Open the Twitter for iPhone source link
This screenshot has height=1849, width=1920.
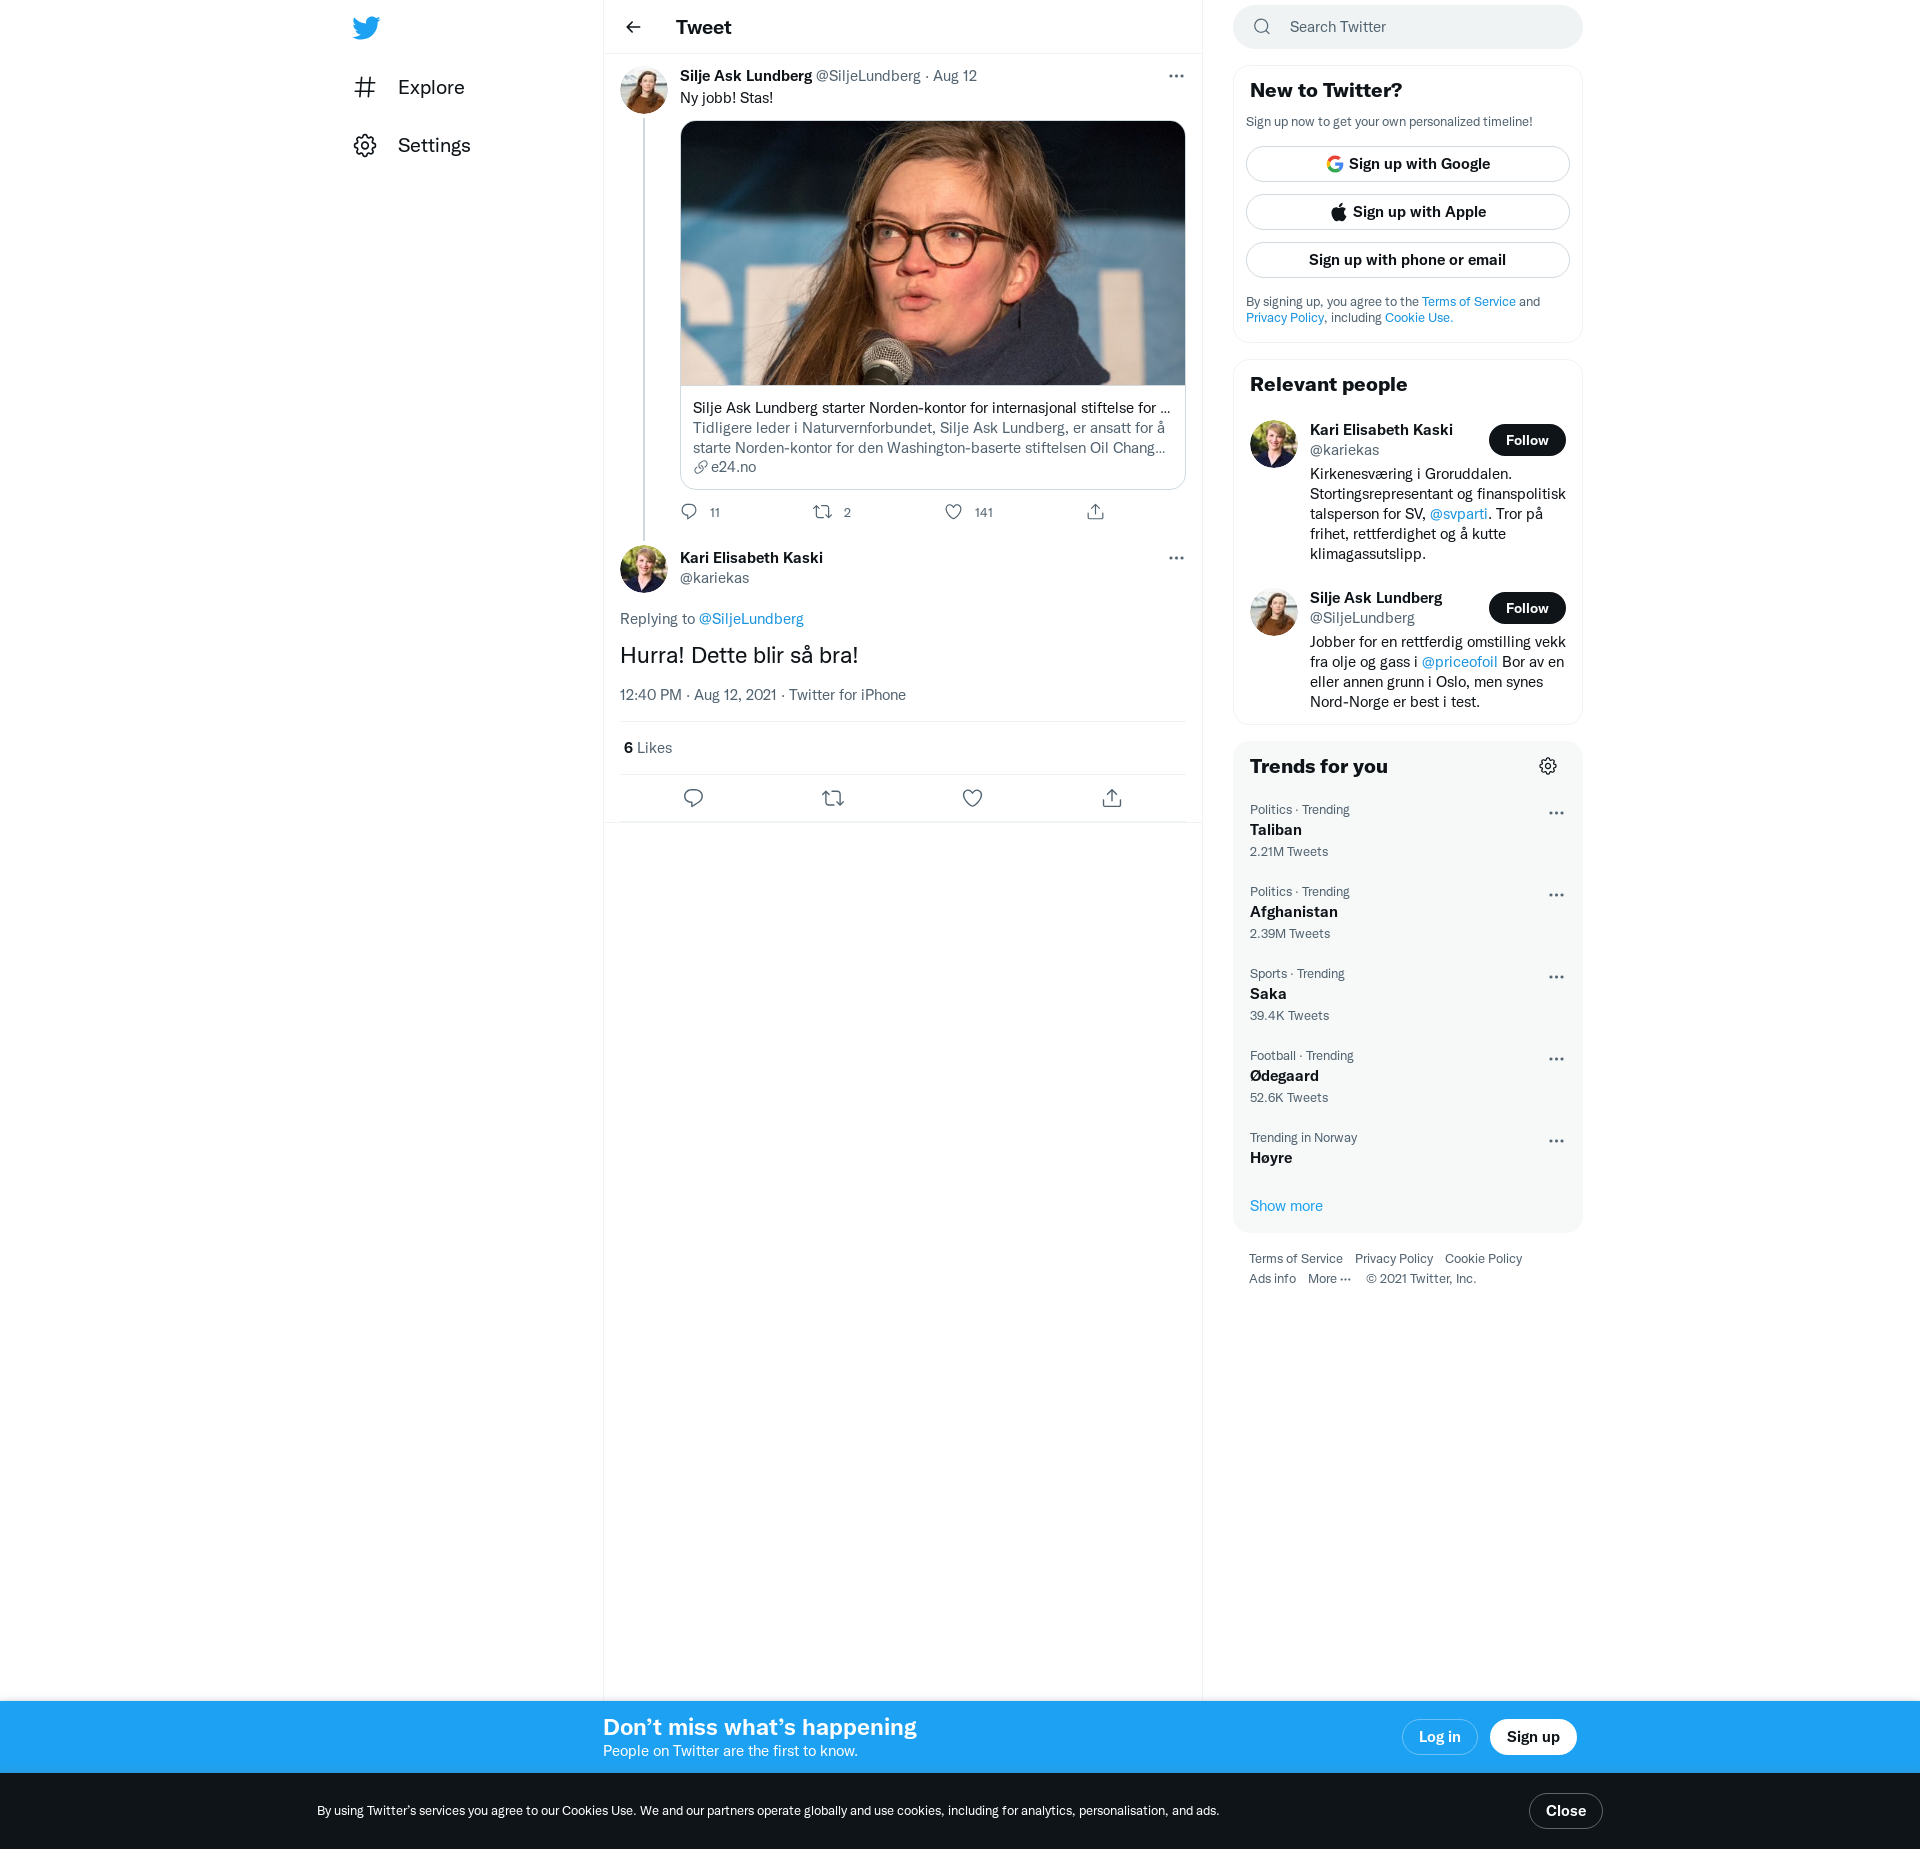[x=847, y=695]
